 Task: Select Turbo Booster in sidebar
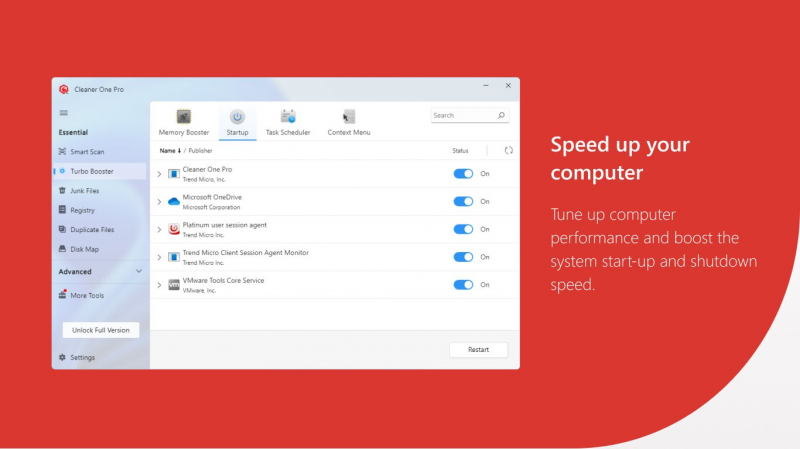(99, 171)
